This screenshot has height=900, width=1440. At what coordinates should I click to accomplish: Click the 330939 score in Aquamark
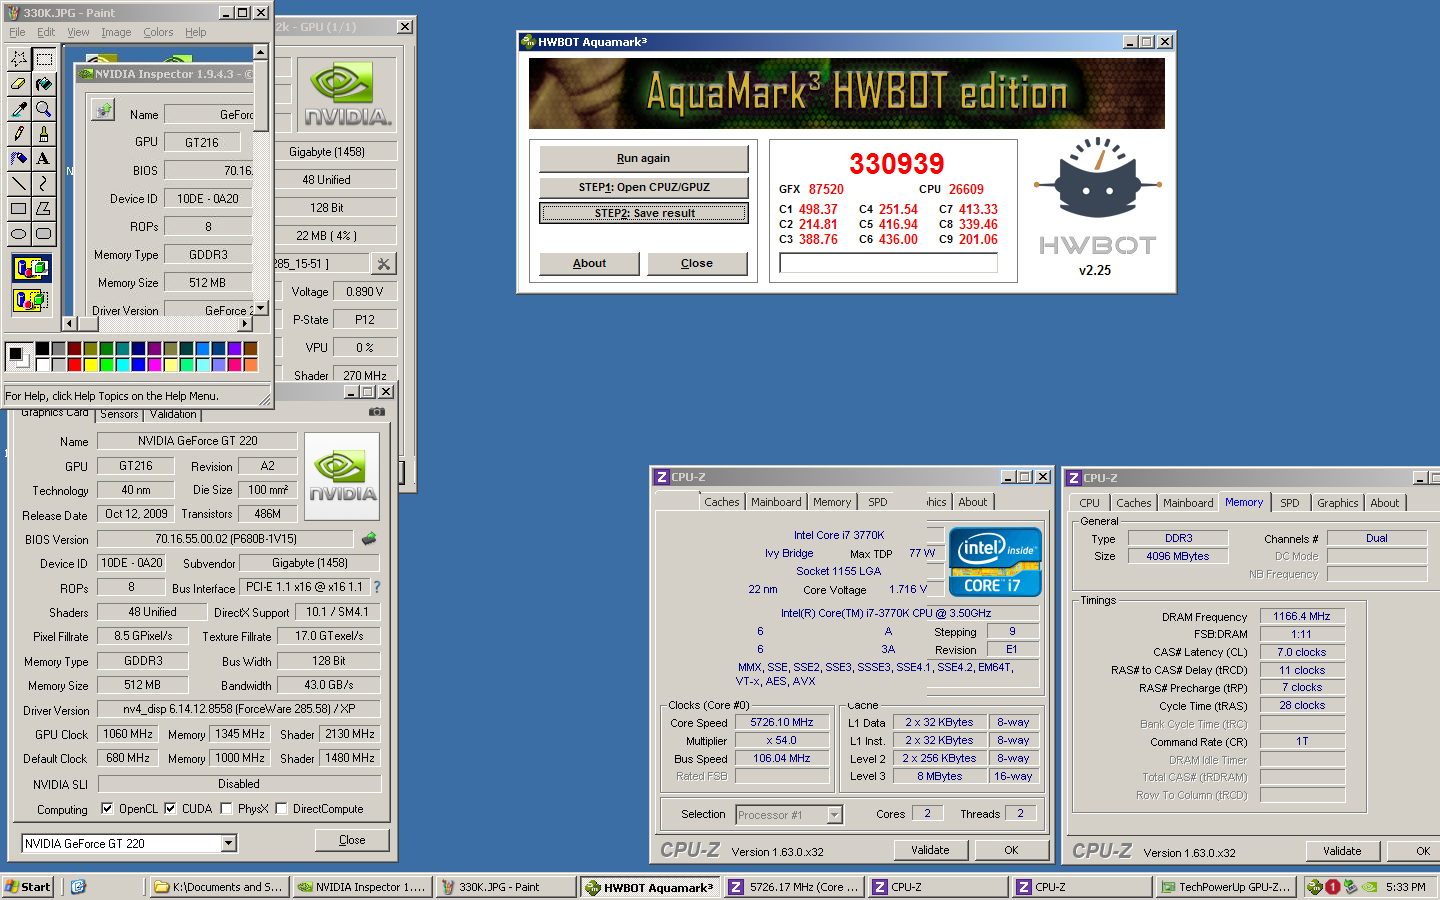click(x=896, y=164)
